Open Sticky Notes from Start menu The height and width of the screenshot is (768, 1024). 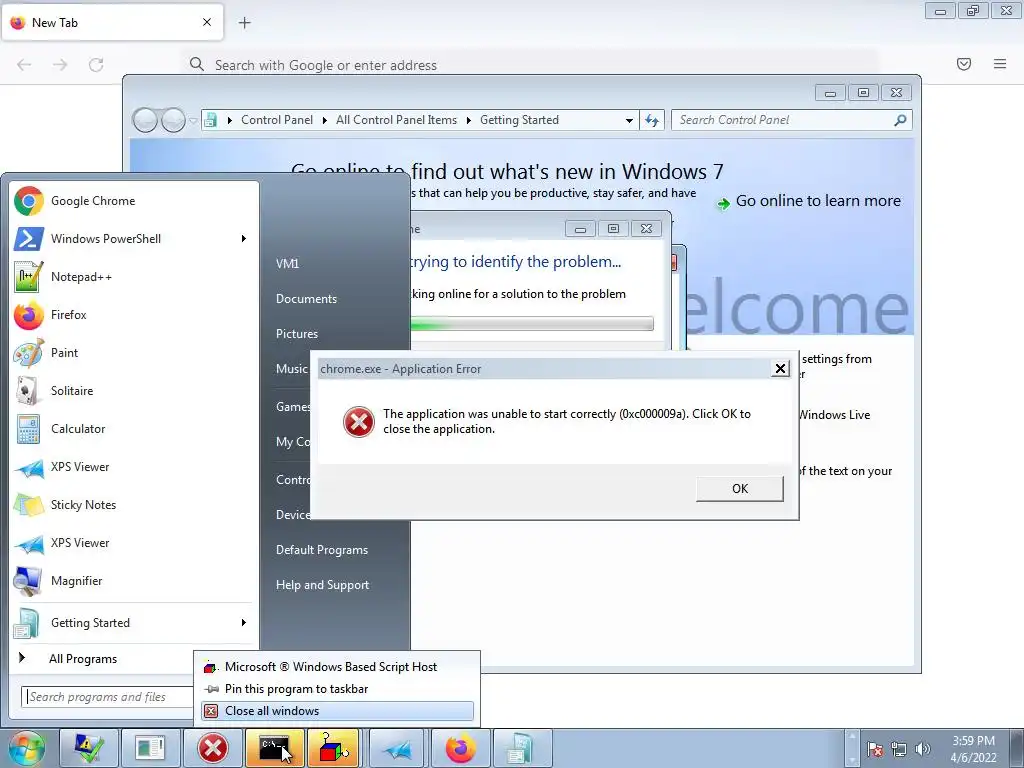point(134,505)
